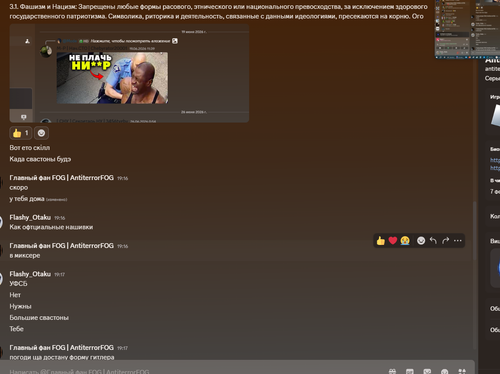The width and height of the screenshot is (500, 374).
Task: React with the red heart emoji
Action: 393,241
